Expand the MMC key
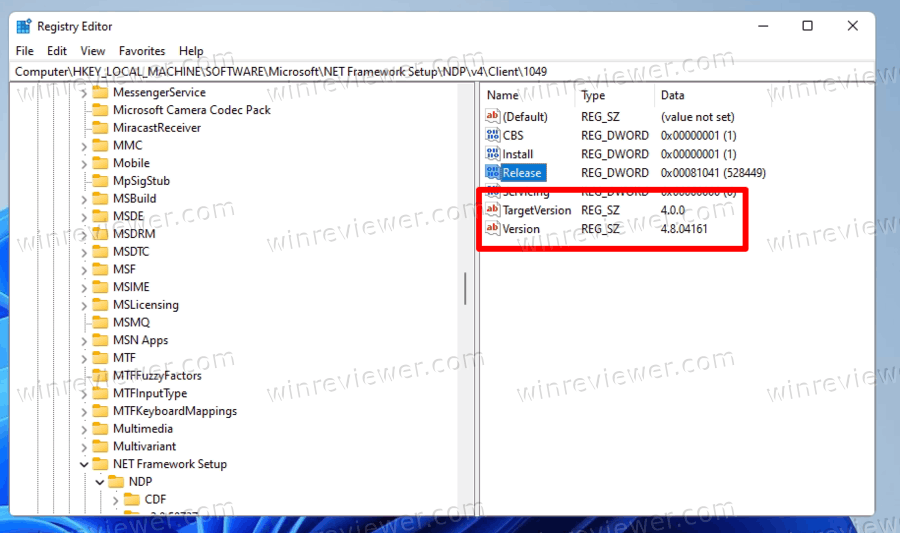 pos(84,146)
